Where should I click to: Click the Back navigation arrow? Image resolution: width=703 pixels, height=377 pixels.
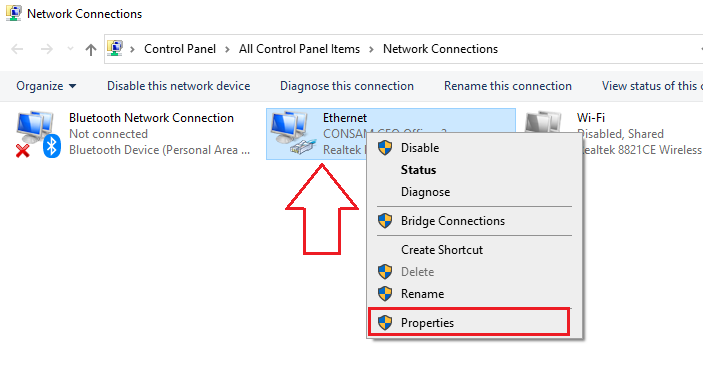17,49
